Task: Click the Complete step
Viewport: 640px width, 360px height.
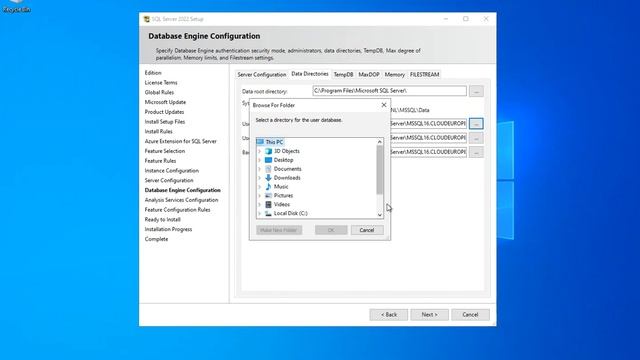Action: click(x=156, y=239)
